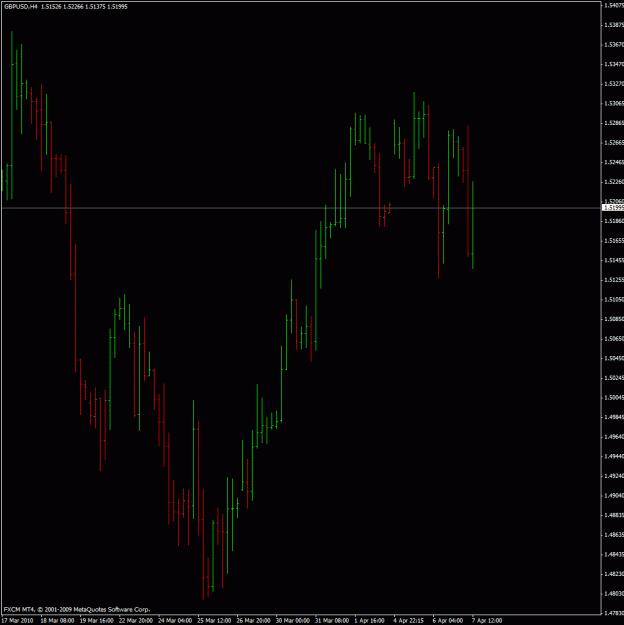Click the 26 Mar 20:00 time label

click(253, 621)
